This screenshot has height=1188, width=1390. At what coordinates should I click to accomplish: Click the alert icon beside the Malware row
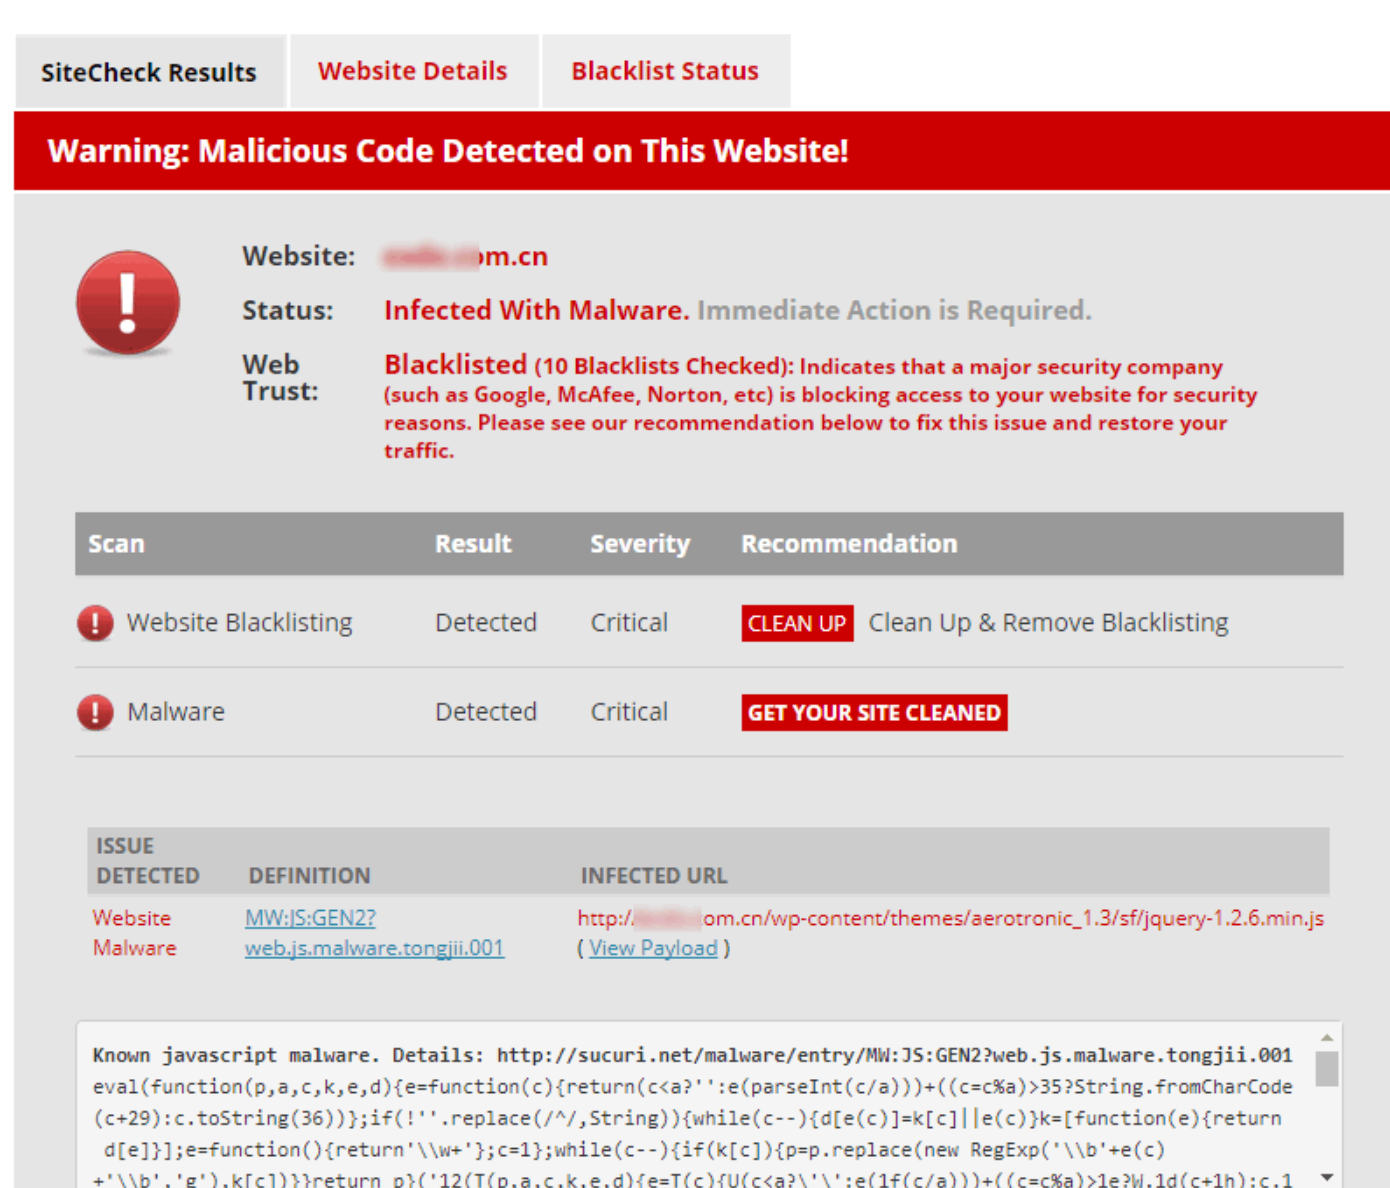95,712
